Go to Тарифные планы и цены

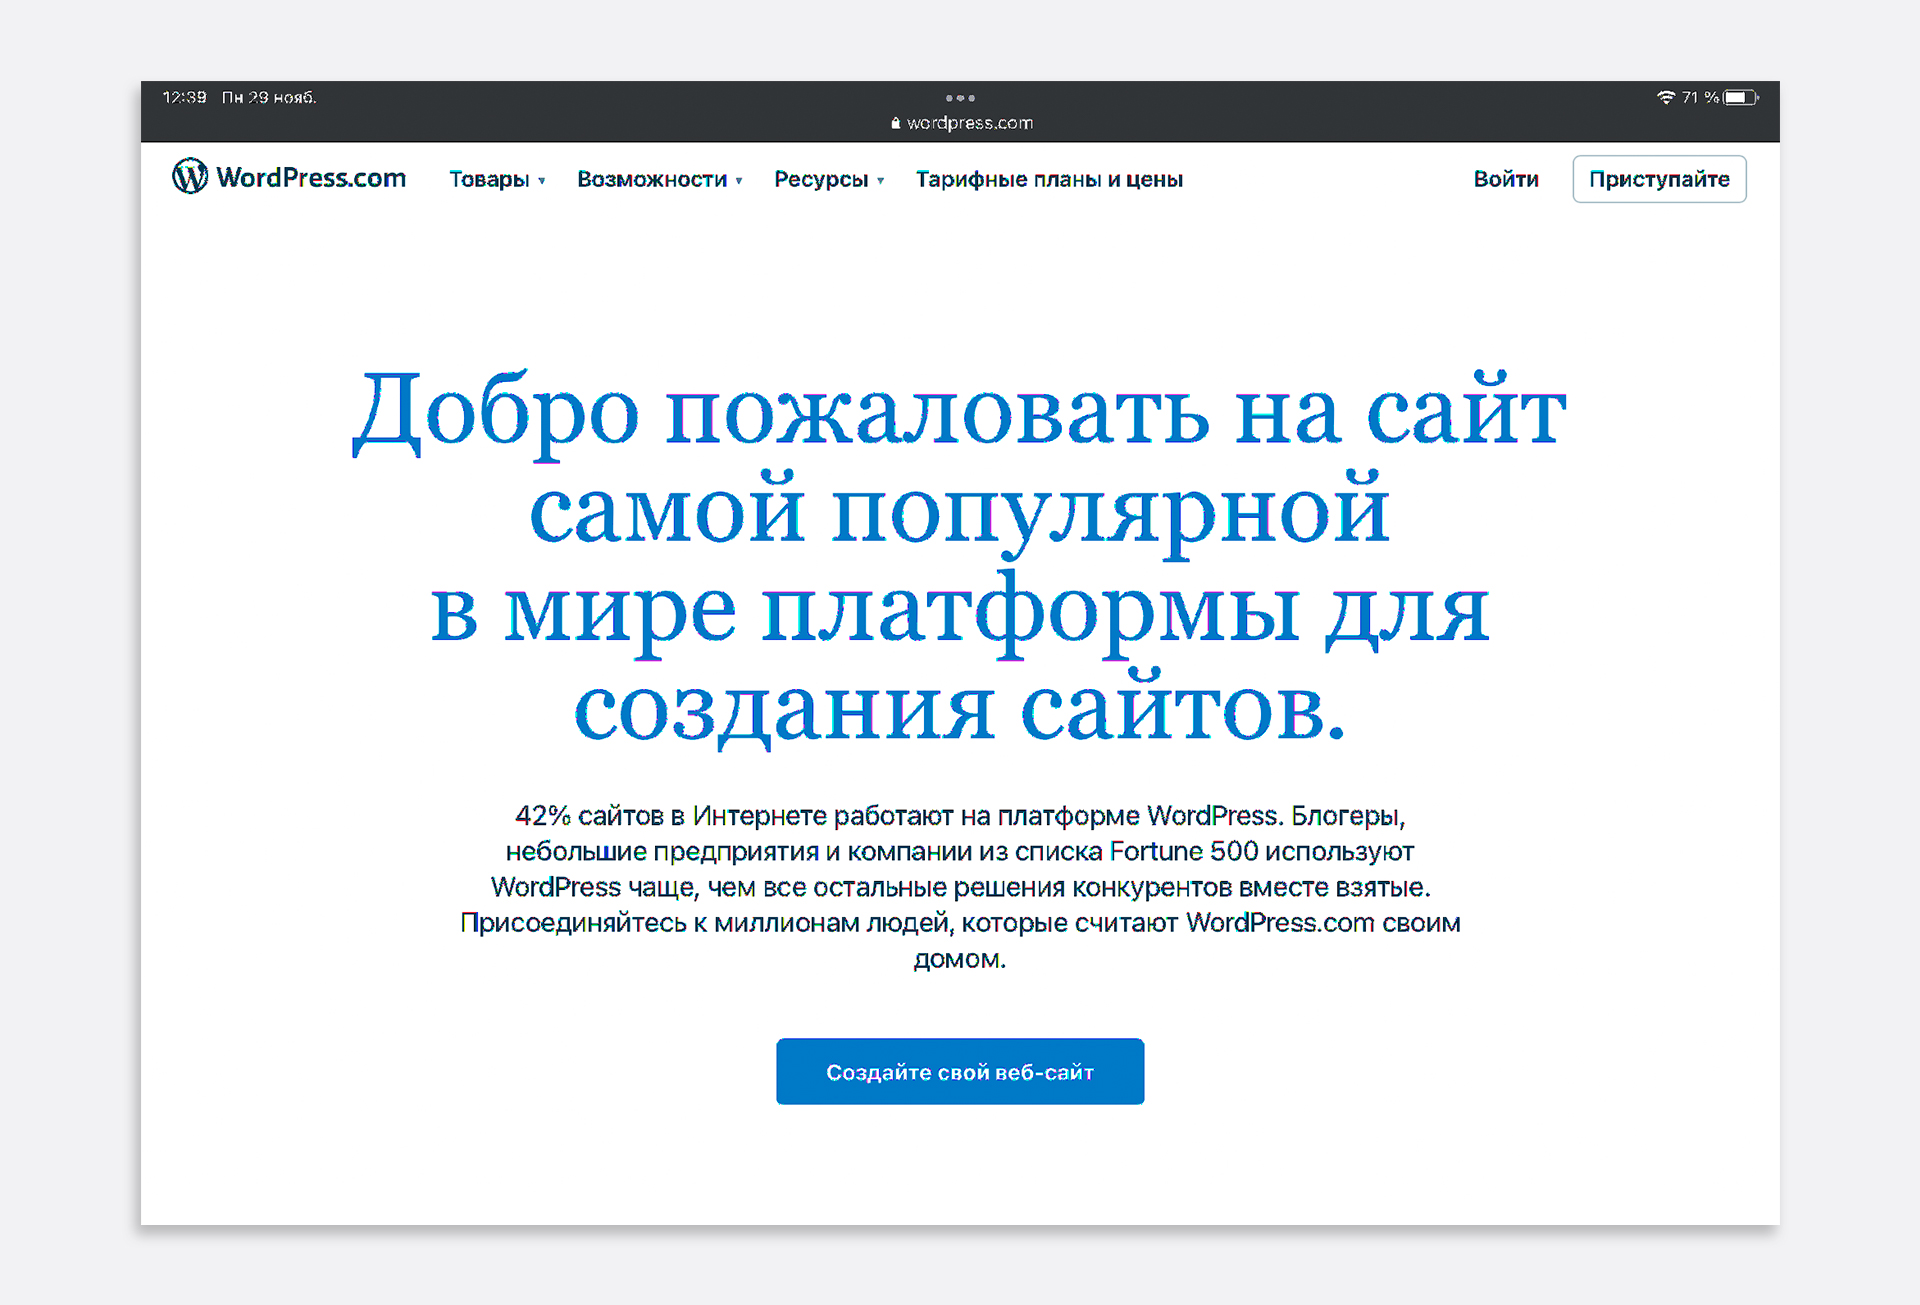tap(1049, 179)
